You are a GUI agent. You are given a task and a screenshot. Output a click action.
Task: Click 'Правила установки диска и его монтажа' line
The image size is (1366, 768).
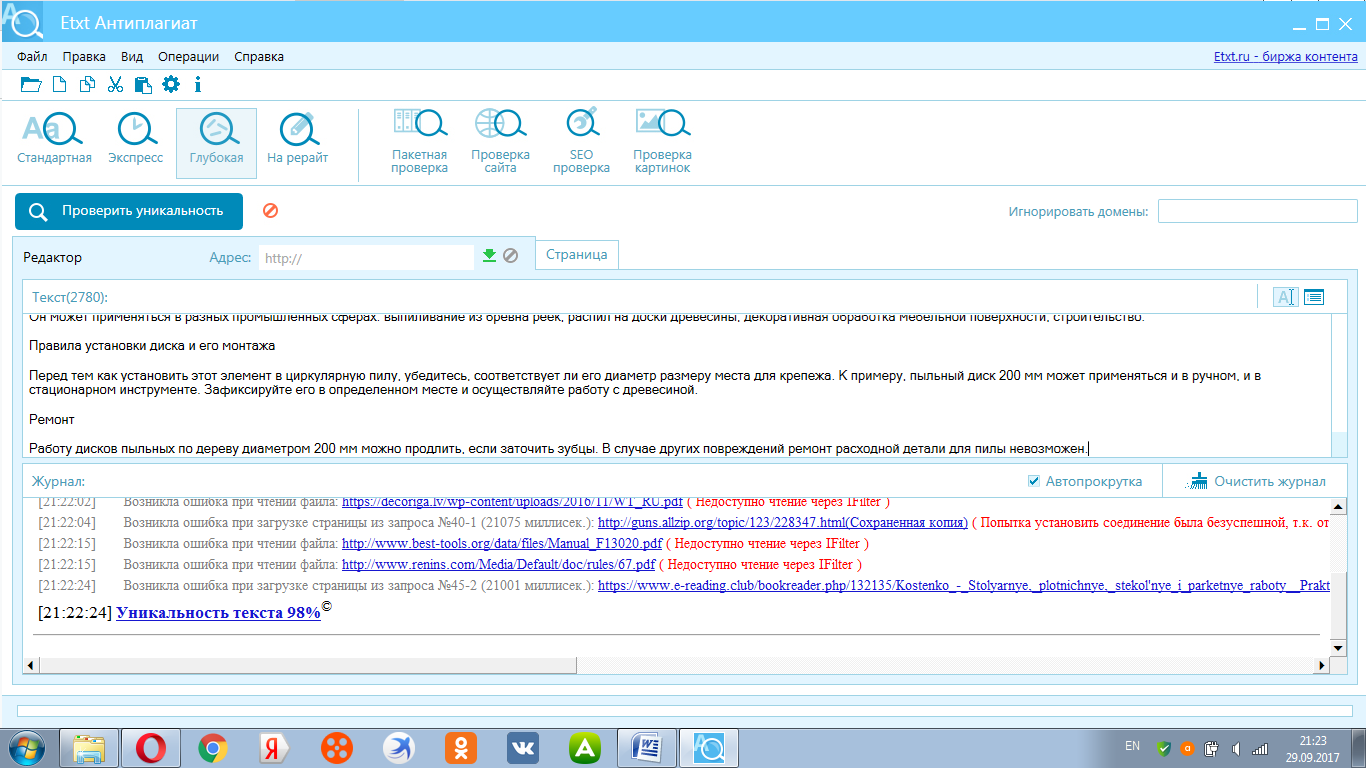pos(152,346)
